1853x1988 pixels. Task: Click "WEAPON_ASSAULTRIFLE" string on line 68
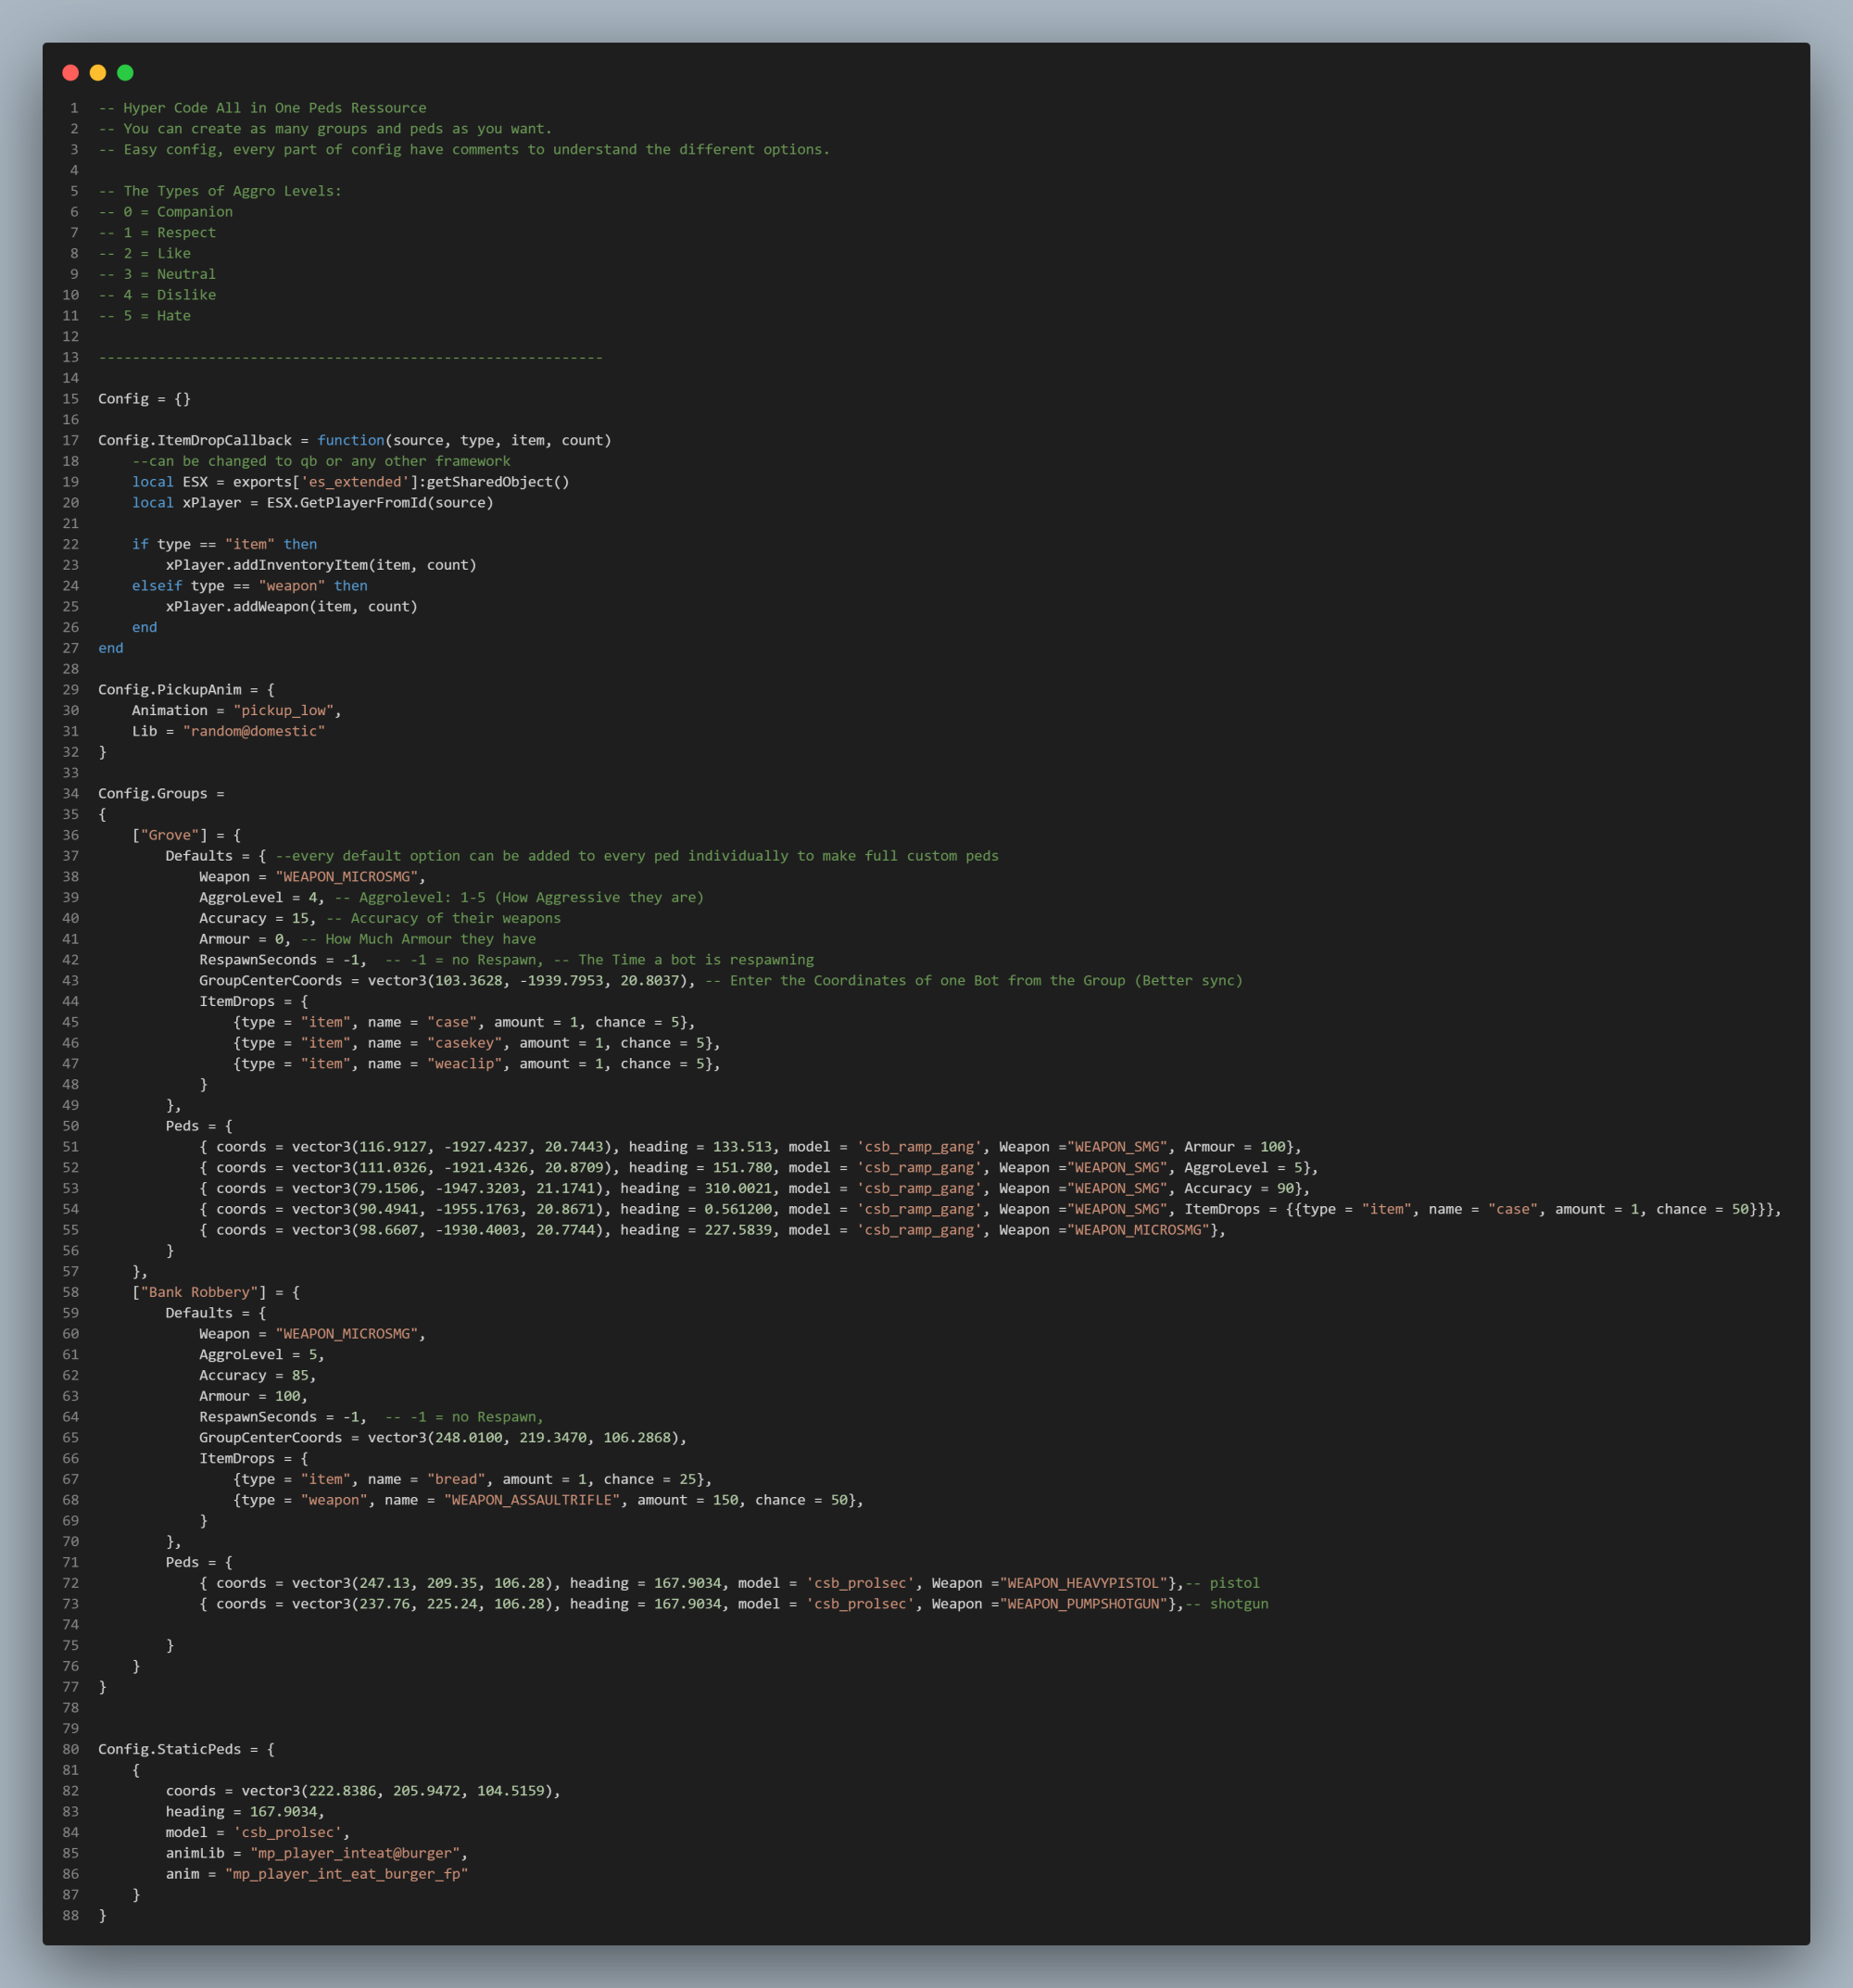[532, 1500]
